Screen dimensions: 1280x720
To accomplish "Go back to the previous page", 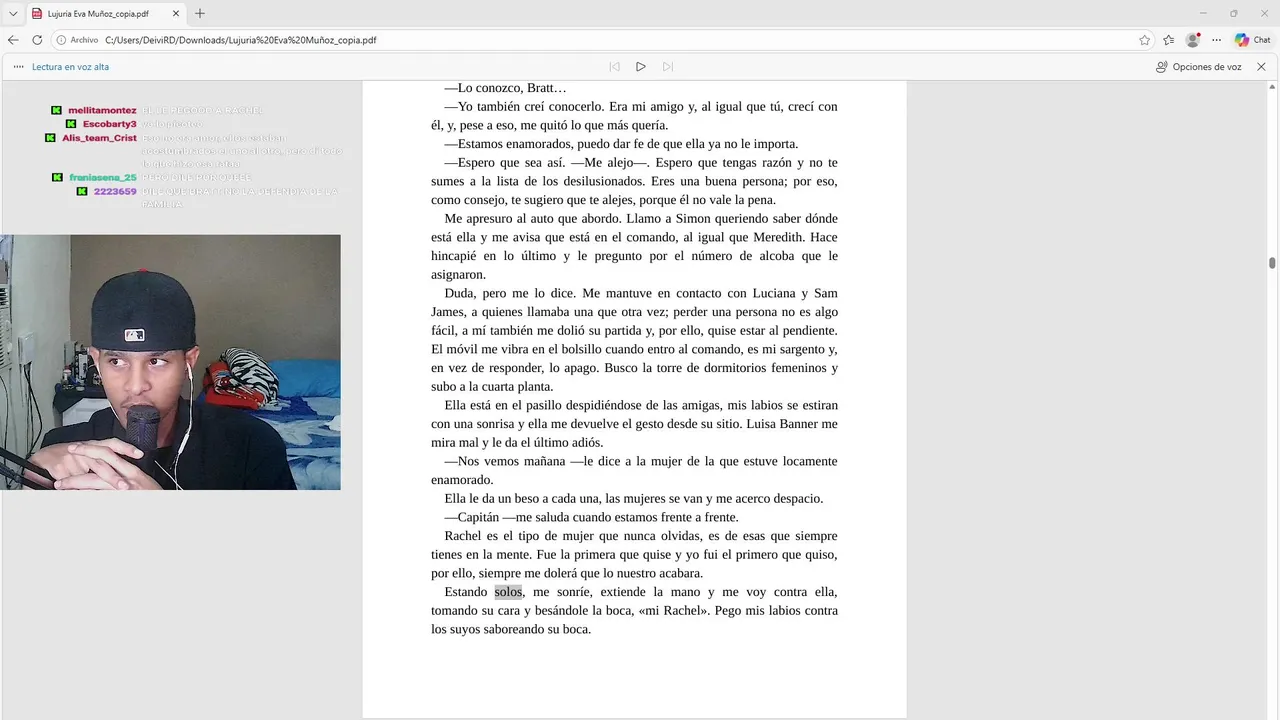I will click(13, 40).
